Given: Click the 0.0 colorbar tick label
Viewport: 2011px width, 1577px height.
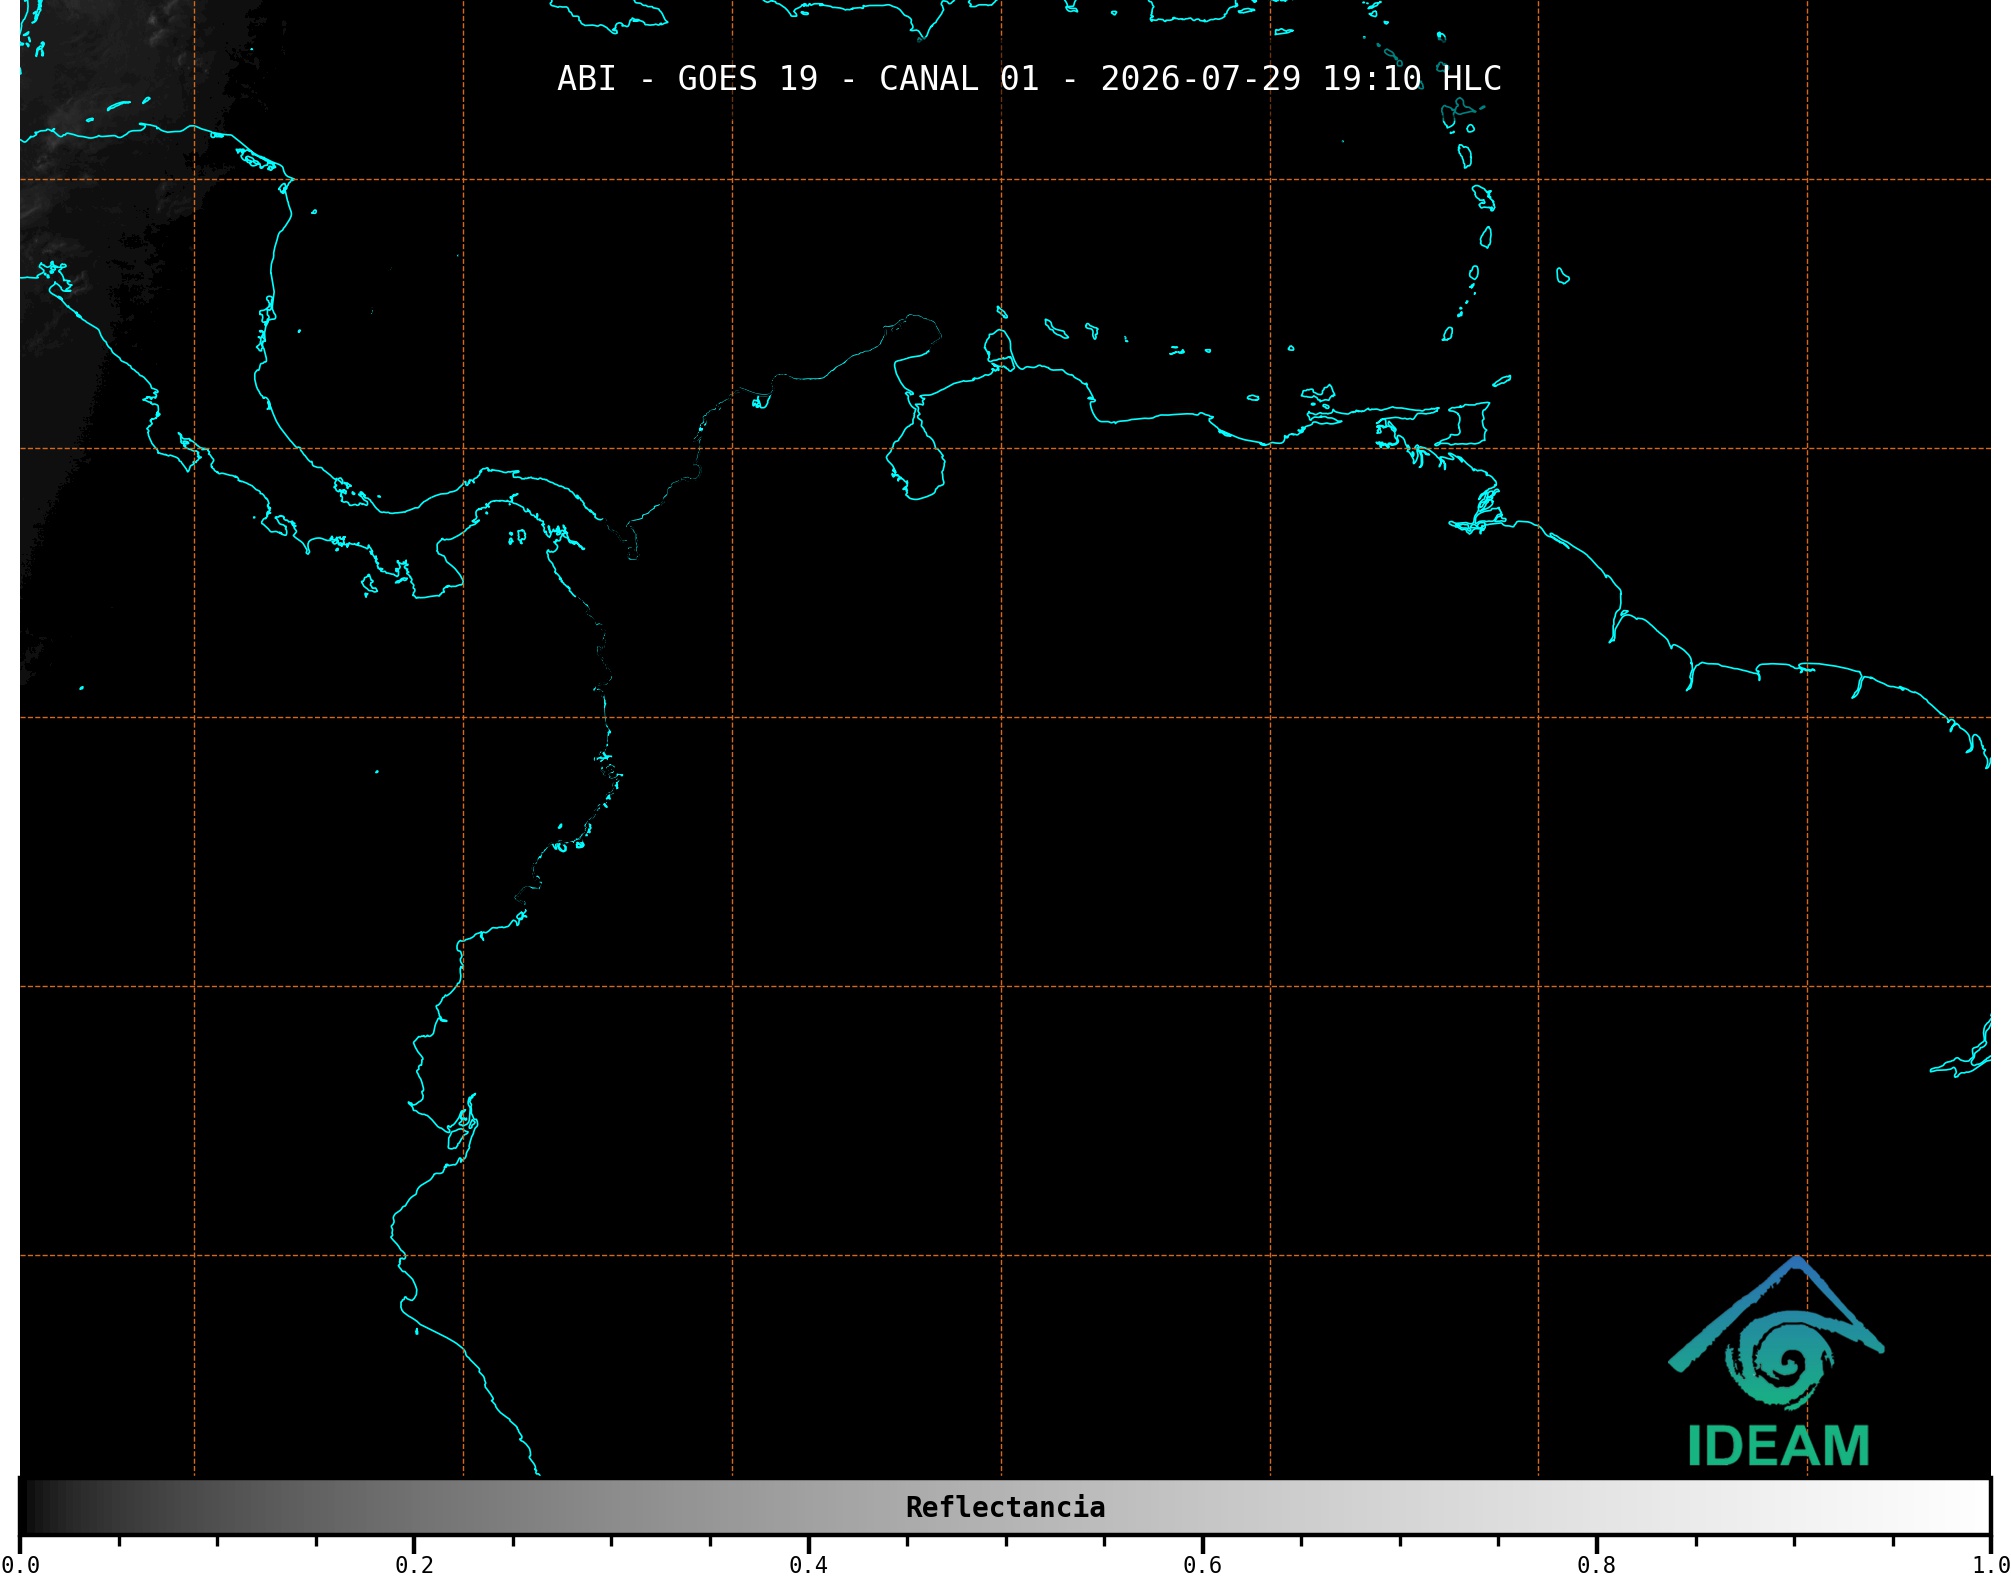Looking at the screenshot, I should click(x=20, y=1565).
